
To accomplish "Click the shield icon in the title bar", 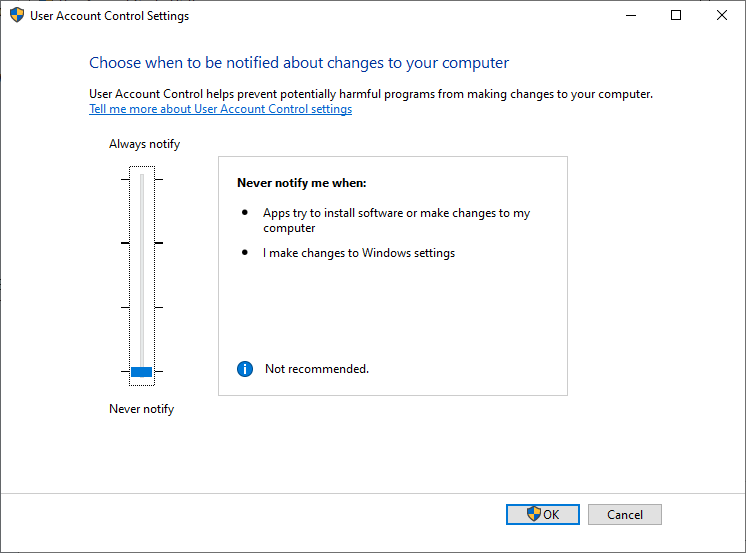I will [17, 16].
